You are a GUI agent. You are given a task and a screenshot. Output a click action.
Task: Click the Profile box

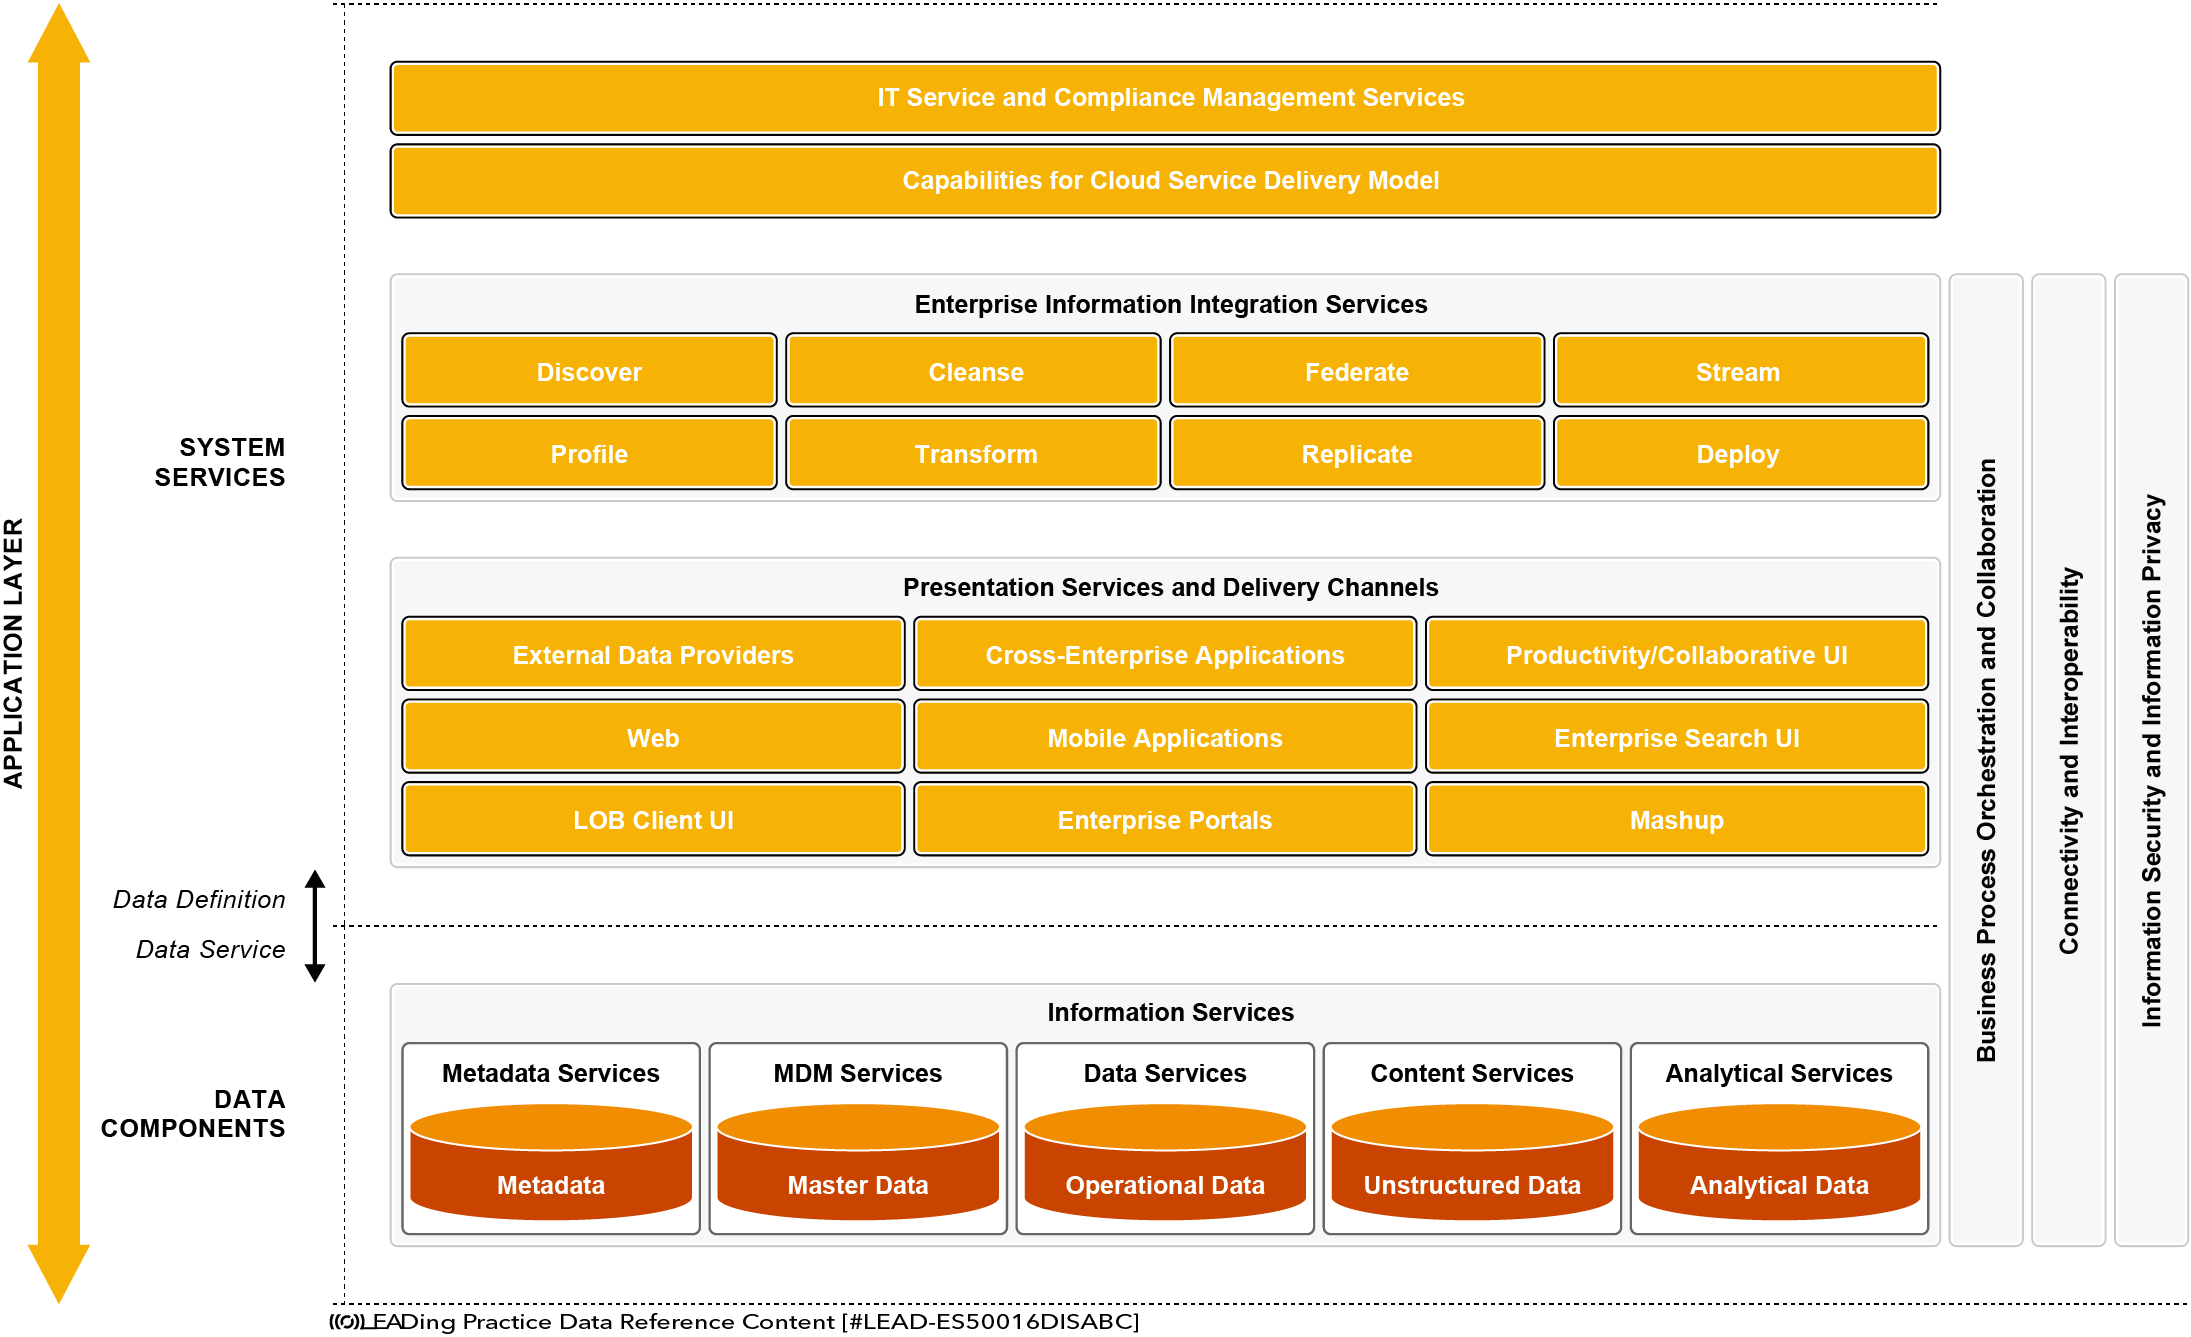589,454
